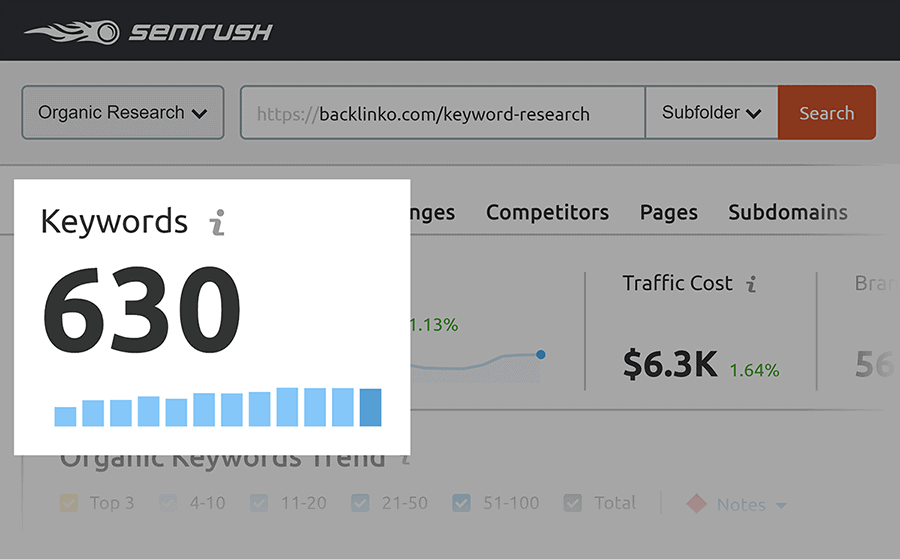The width and height of the screenshot is (900, 559).
Task: Disable the 51-100 checkbox
Action: click(x=462, y=503)
